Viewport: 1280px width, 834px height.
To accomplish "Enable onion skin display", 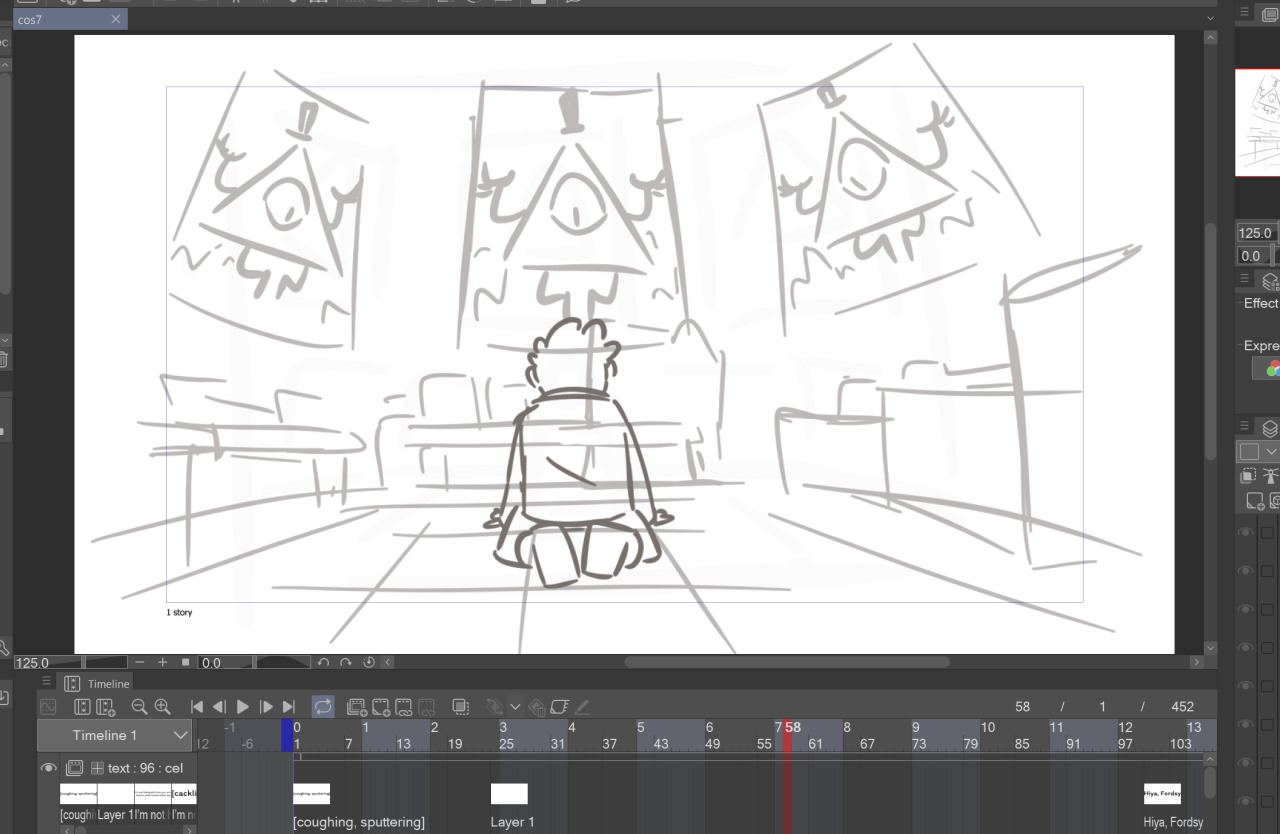I will 460,707.
